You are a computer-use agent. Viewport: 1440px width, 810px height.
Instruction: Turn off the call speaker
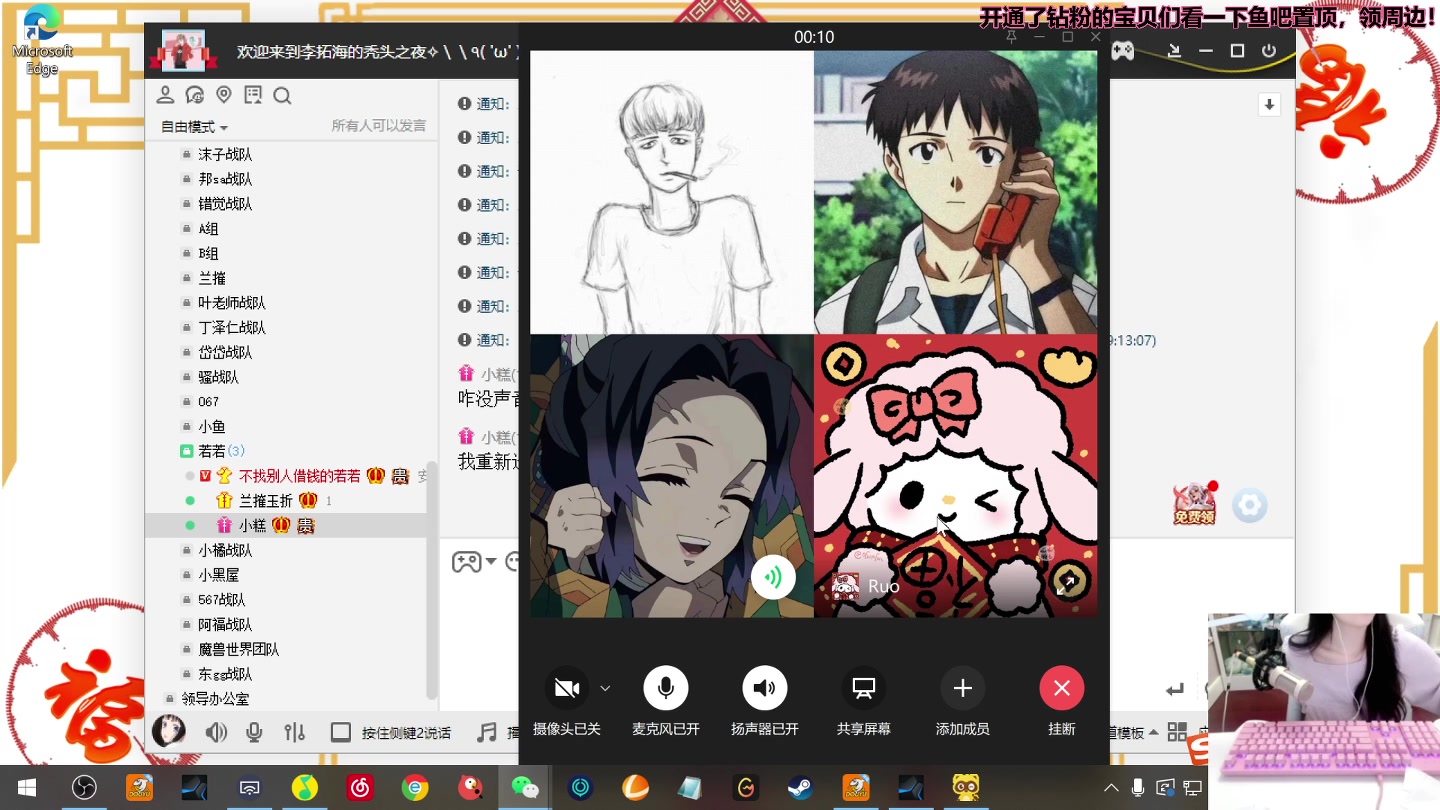765,688
